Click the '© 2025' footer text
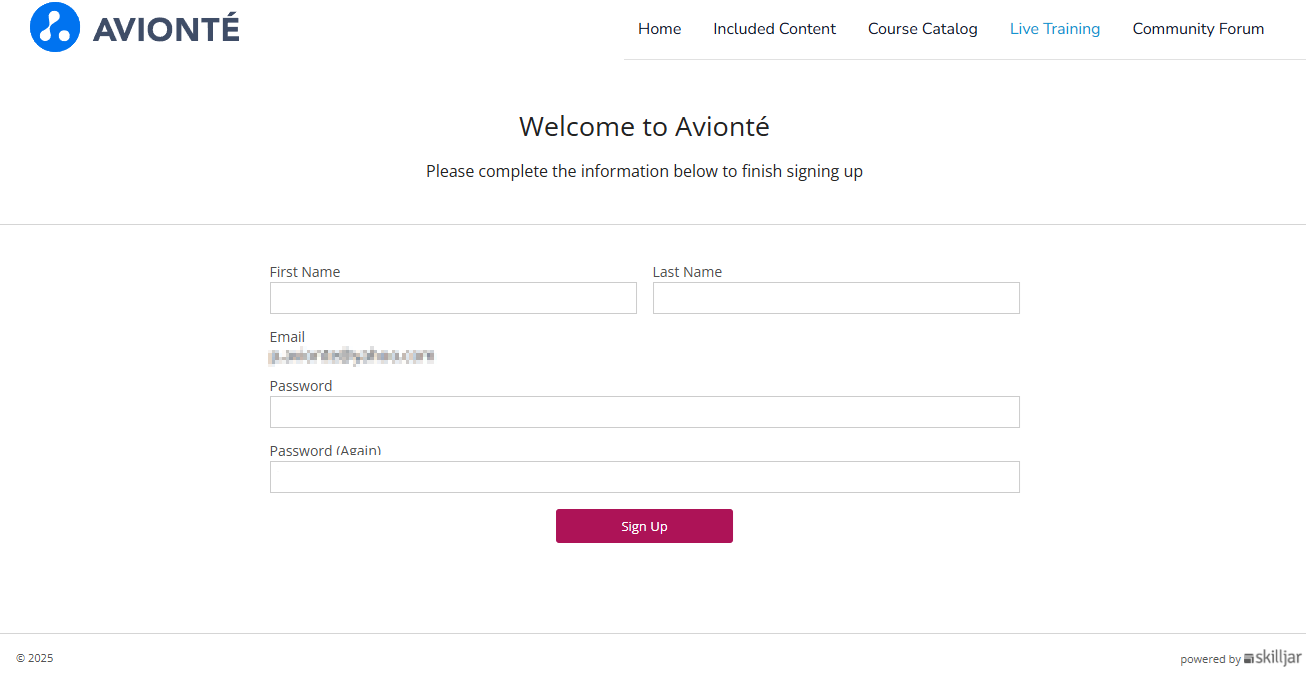The height and width of the screenshot is (679, 1306). click(x=35, y=658)
